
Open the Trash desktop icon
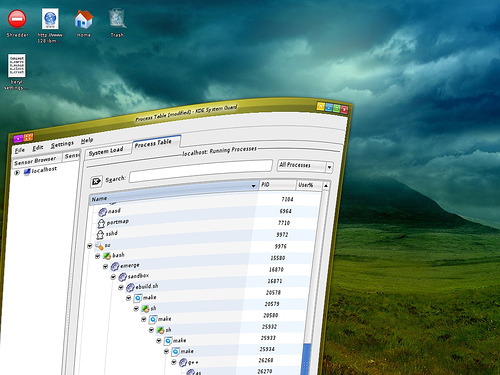pyautogui.click(x=117, y=18)
